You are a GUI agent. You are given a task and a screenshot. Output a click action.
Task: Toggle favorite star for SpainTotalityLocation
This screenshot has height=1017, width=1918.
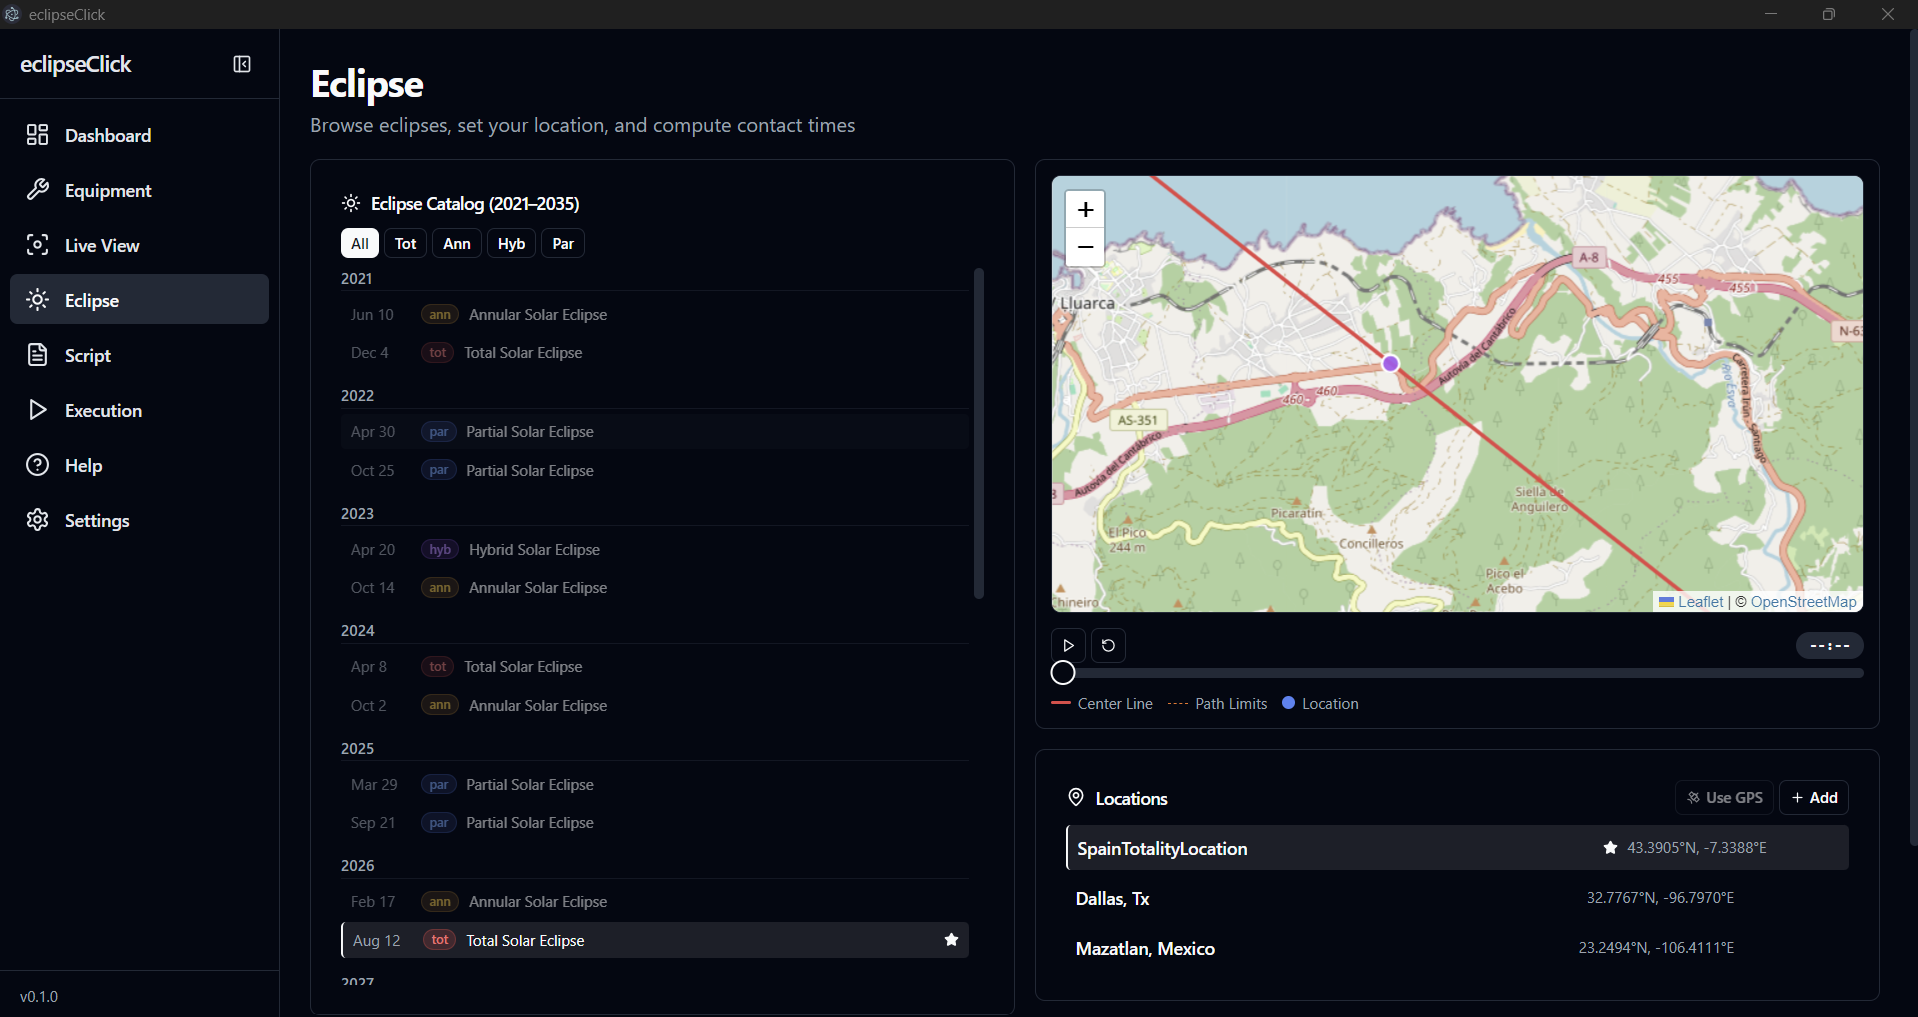1610,848
